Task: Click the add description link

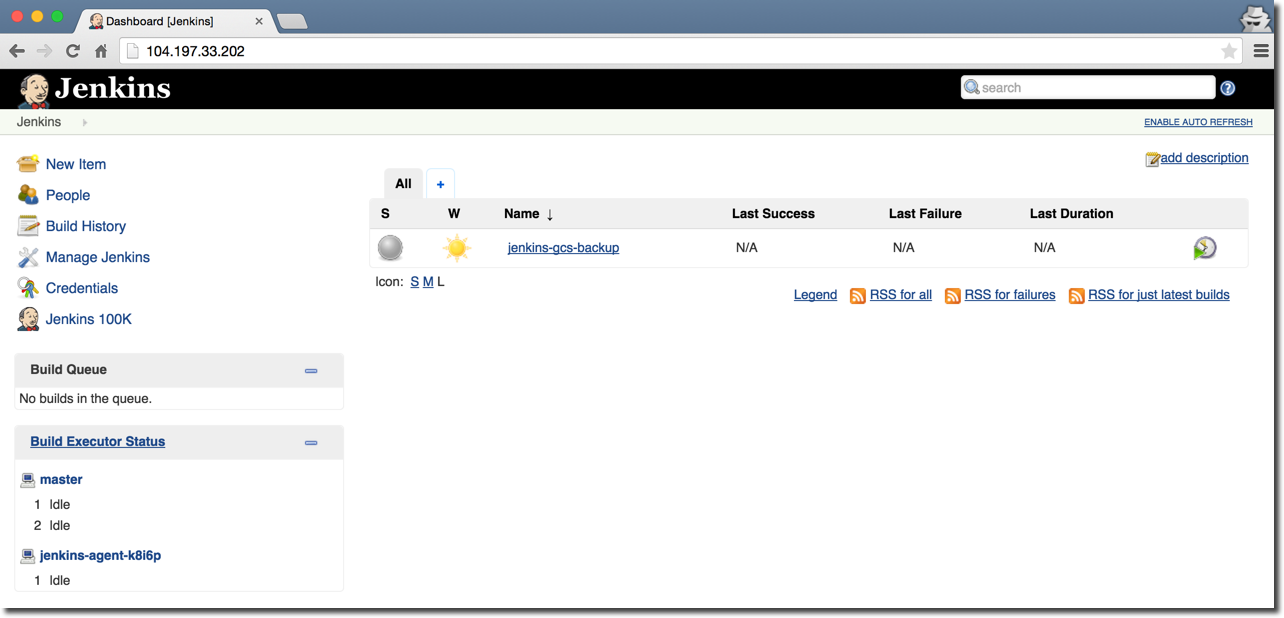Action: 1204,158
